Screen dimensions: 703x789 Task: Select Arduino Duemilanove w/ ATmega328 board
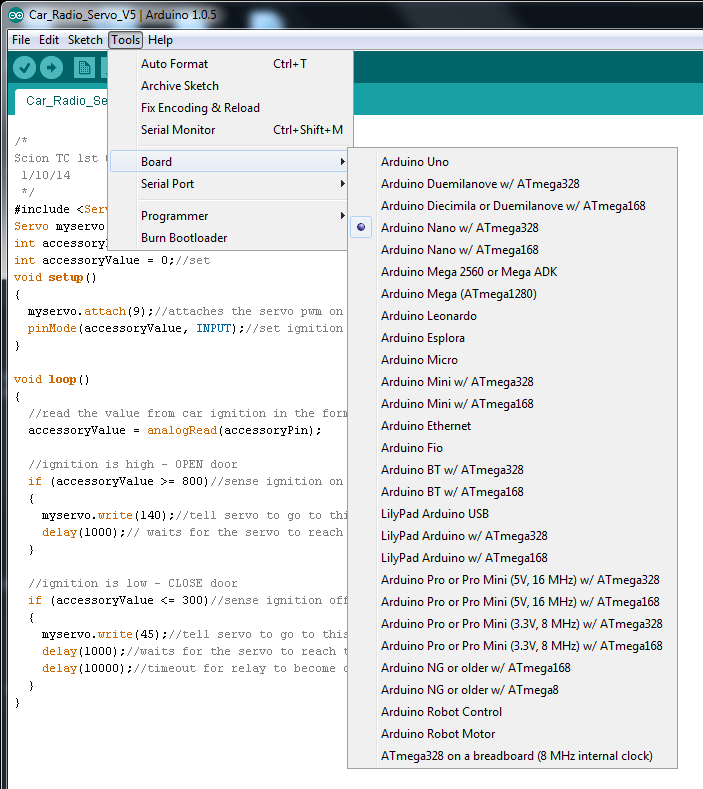[512, 184]
